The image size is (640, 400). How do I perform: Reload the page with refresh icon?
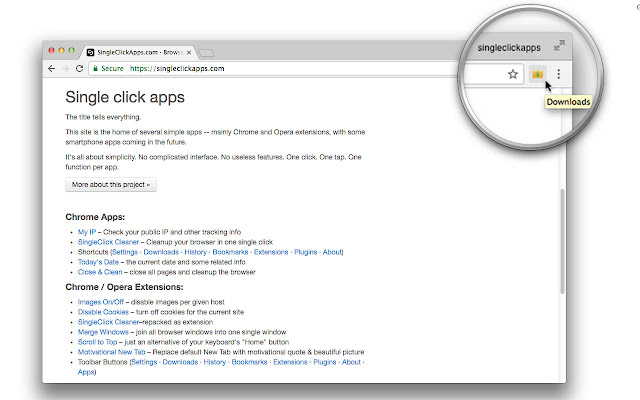pos(79,69)
